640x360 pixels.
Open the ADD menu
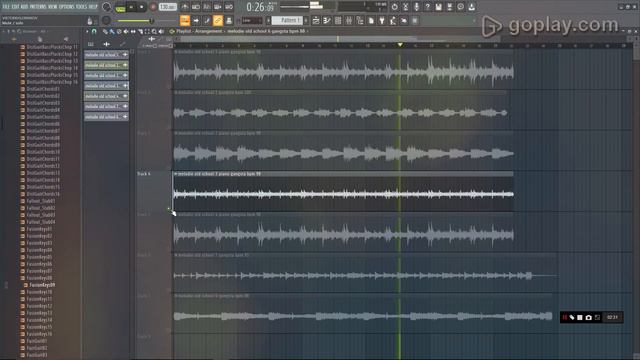[24, 7]
